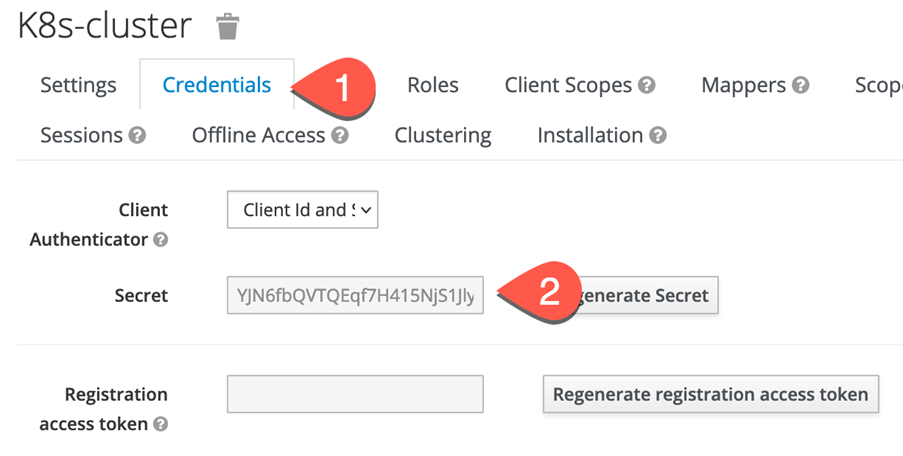Image resolution: width=903 pixels, height=456 pixels.
Task: Go to the Clustering tab
Action: 442,135
